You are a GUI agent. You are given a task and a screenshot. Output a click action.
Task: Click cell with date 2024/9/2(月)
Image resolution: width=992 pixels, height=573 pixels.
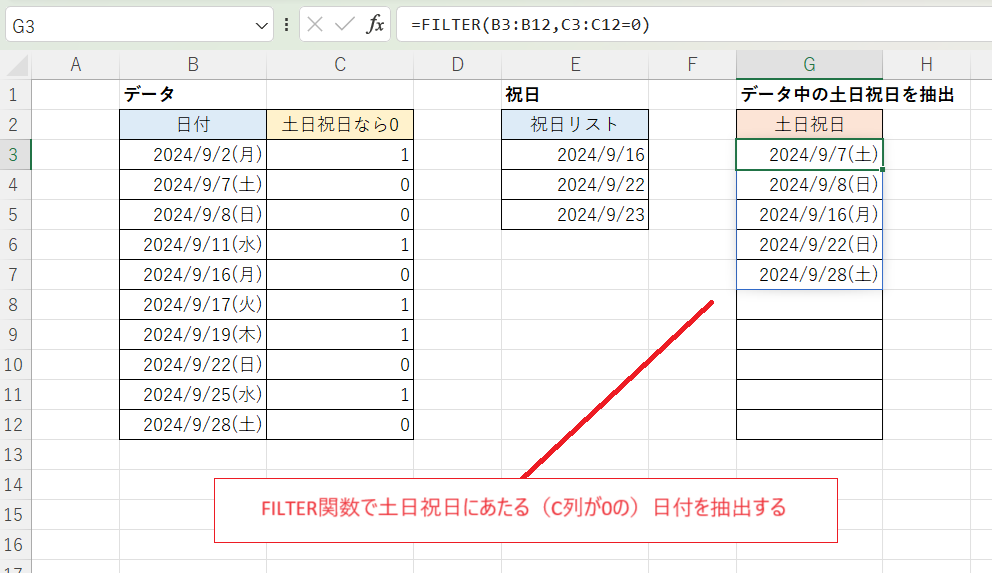(193, 155)
